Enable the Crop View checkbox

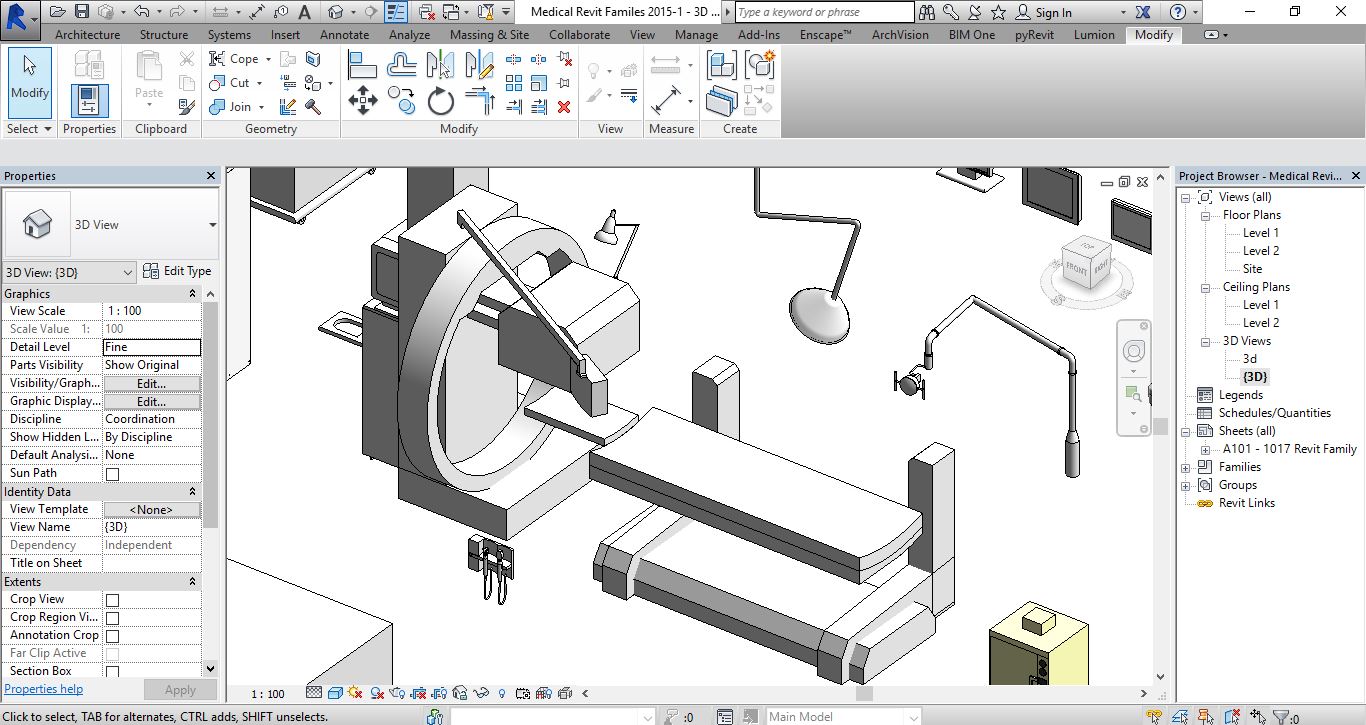[x=112, y=600]
